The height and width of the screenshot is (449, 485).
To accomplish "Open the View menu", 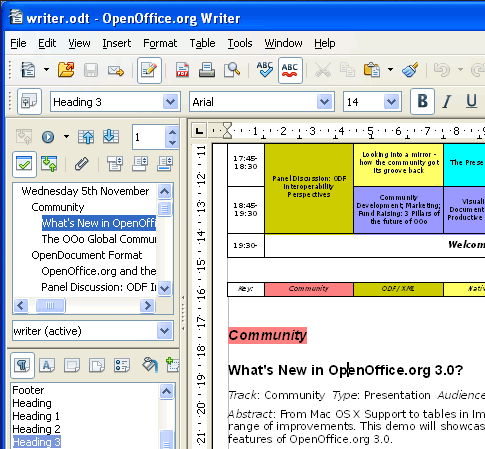I will (79, 43).
